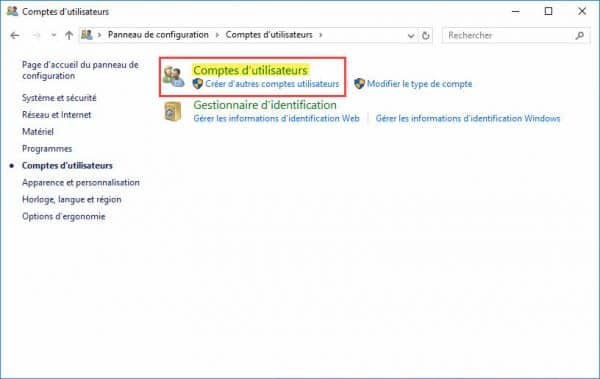The image size is (600, 379).
Task: Click shield icon beside Créer d'autres comptes
Action: 198,84
